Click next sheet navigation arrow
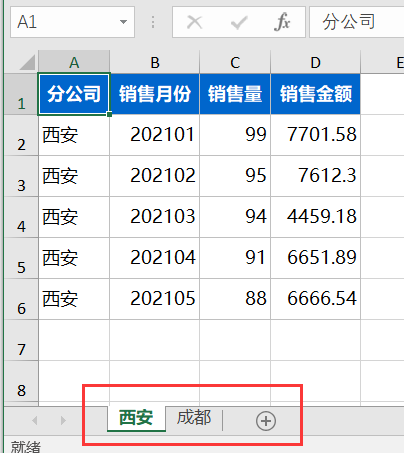Viewport: 404px width, 453px height. pos(63,420)
